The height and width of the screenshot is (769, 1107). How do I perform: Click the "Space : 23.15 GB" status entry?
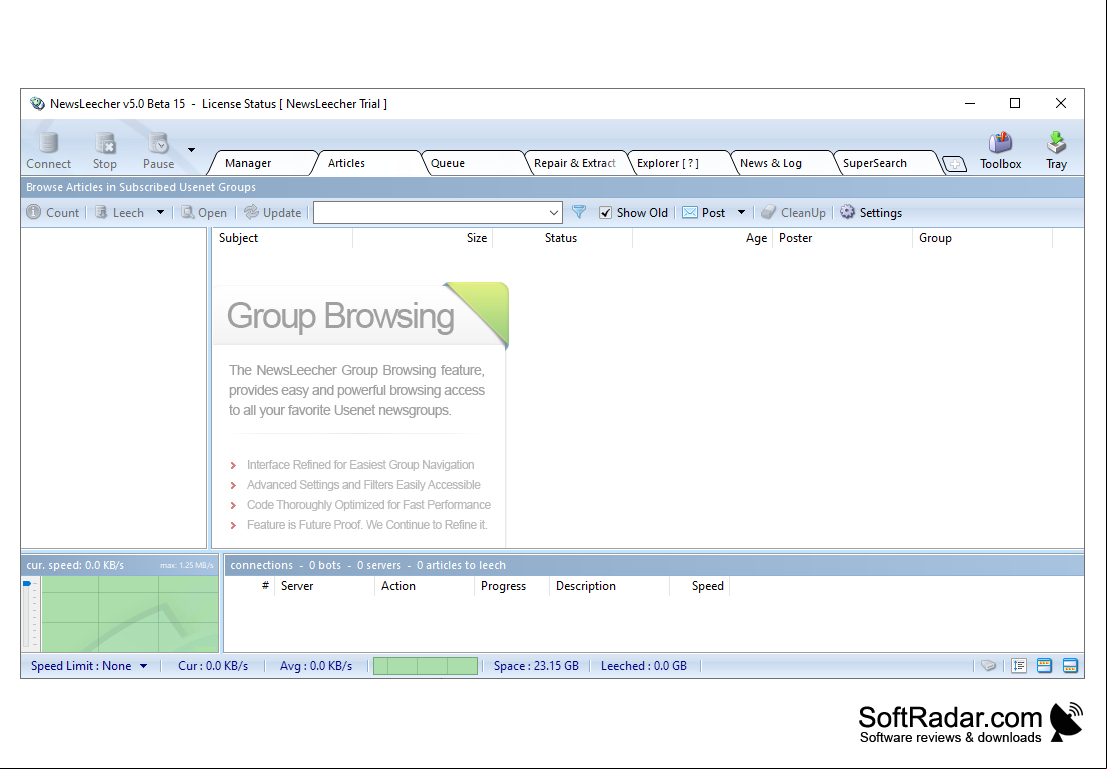(536, 666)
